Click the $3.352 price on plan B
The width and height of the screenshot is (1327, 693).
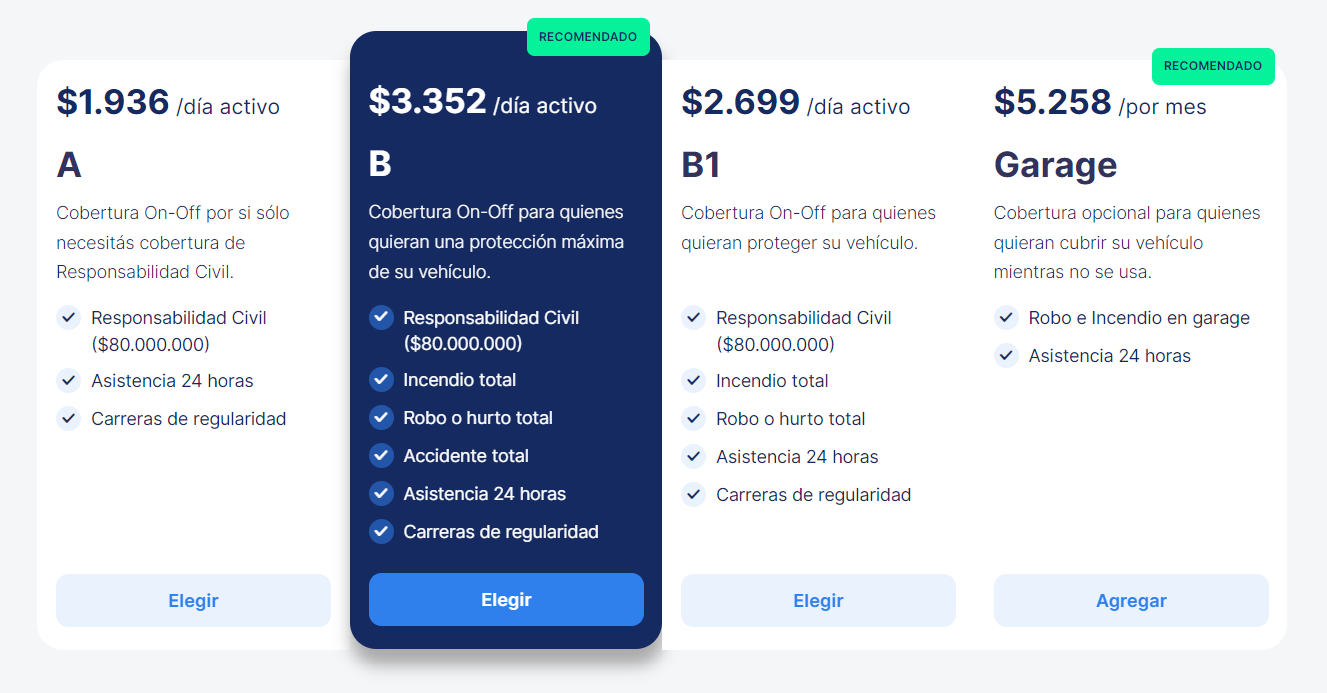[x=427, y=102]
